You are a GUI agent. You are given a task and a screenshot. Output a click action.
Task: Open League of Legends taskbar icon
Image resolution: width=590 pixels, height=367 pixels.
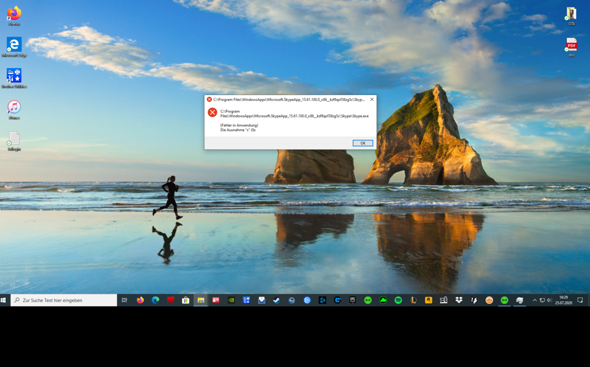coord(413,300)
